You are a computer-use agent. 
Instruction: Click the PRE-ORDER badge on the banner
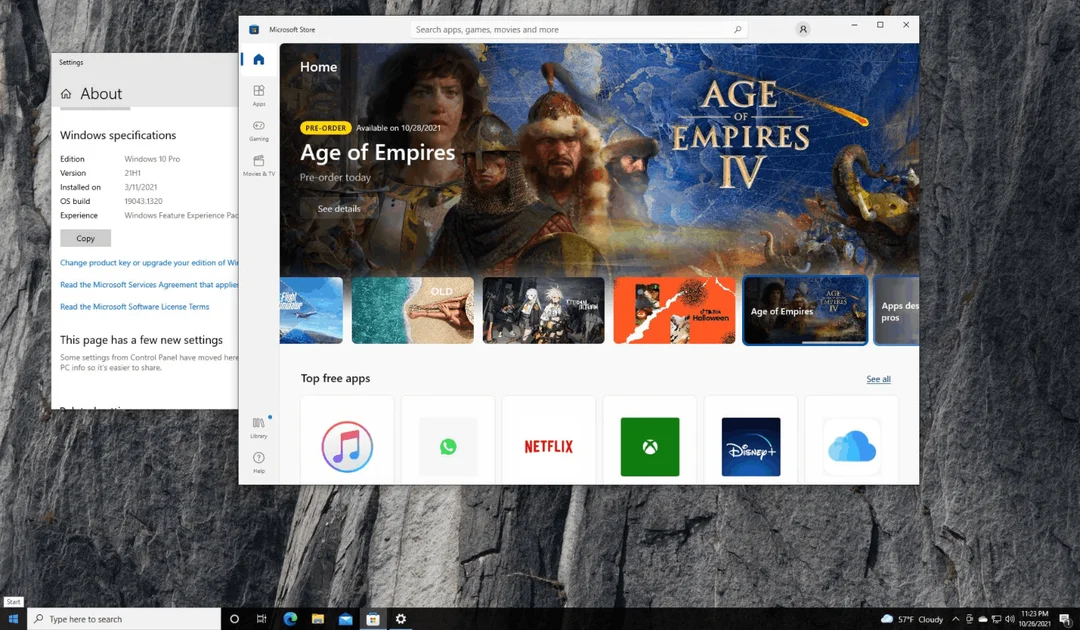pyautogui.click(x=326, y=128)
